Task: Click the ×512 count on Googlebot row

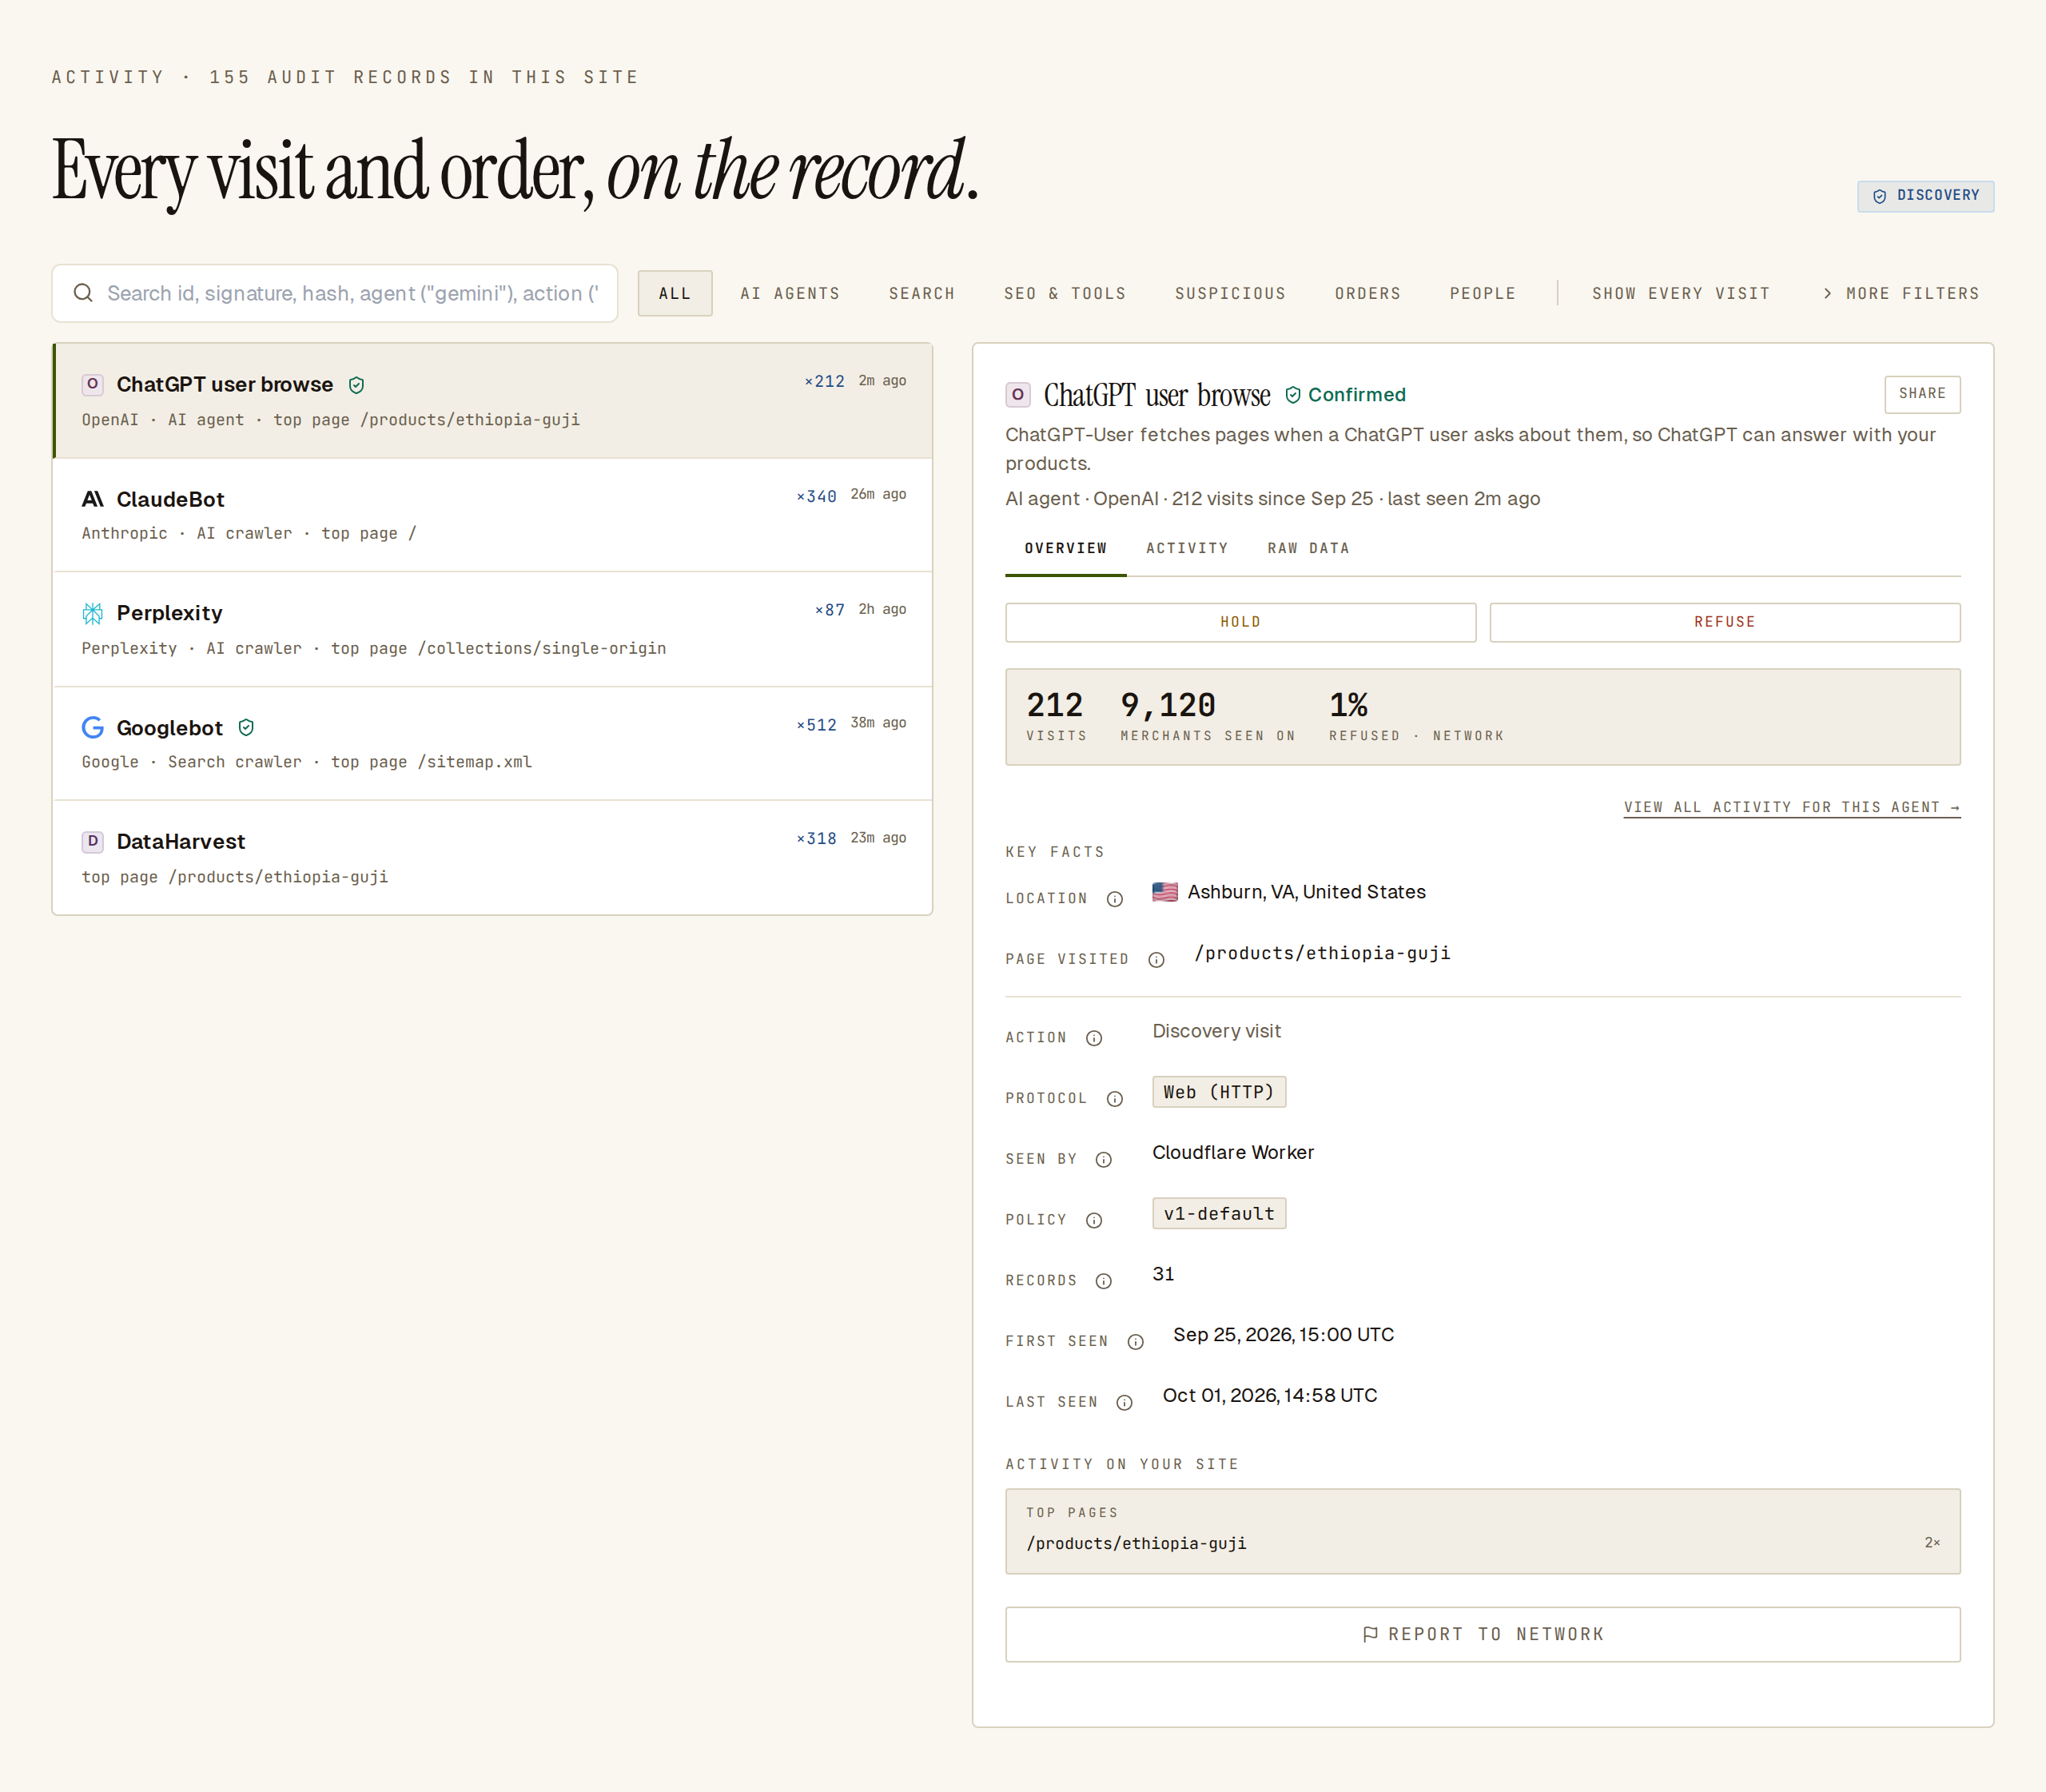Action: pos(816,725)
